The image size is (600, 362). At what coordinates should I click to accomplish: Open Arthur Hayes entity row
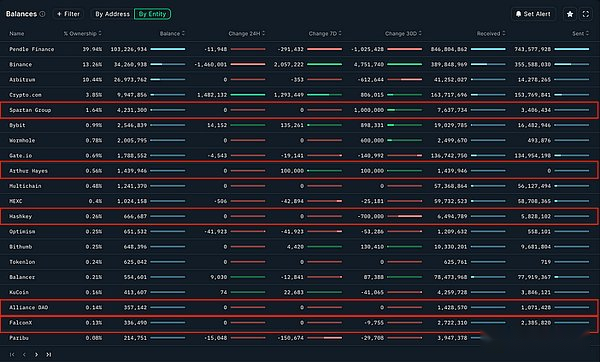click(299, 171)
